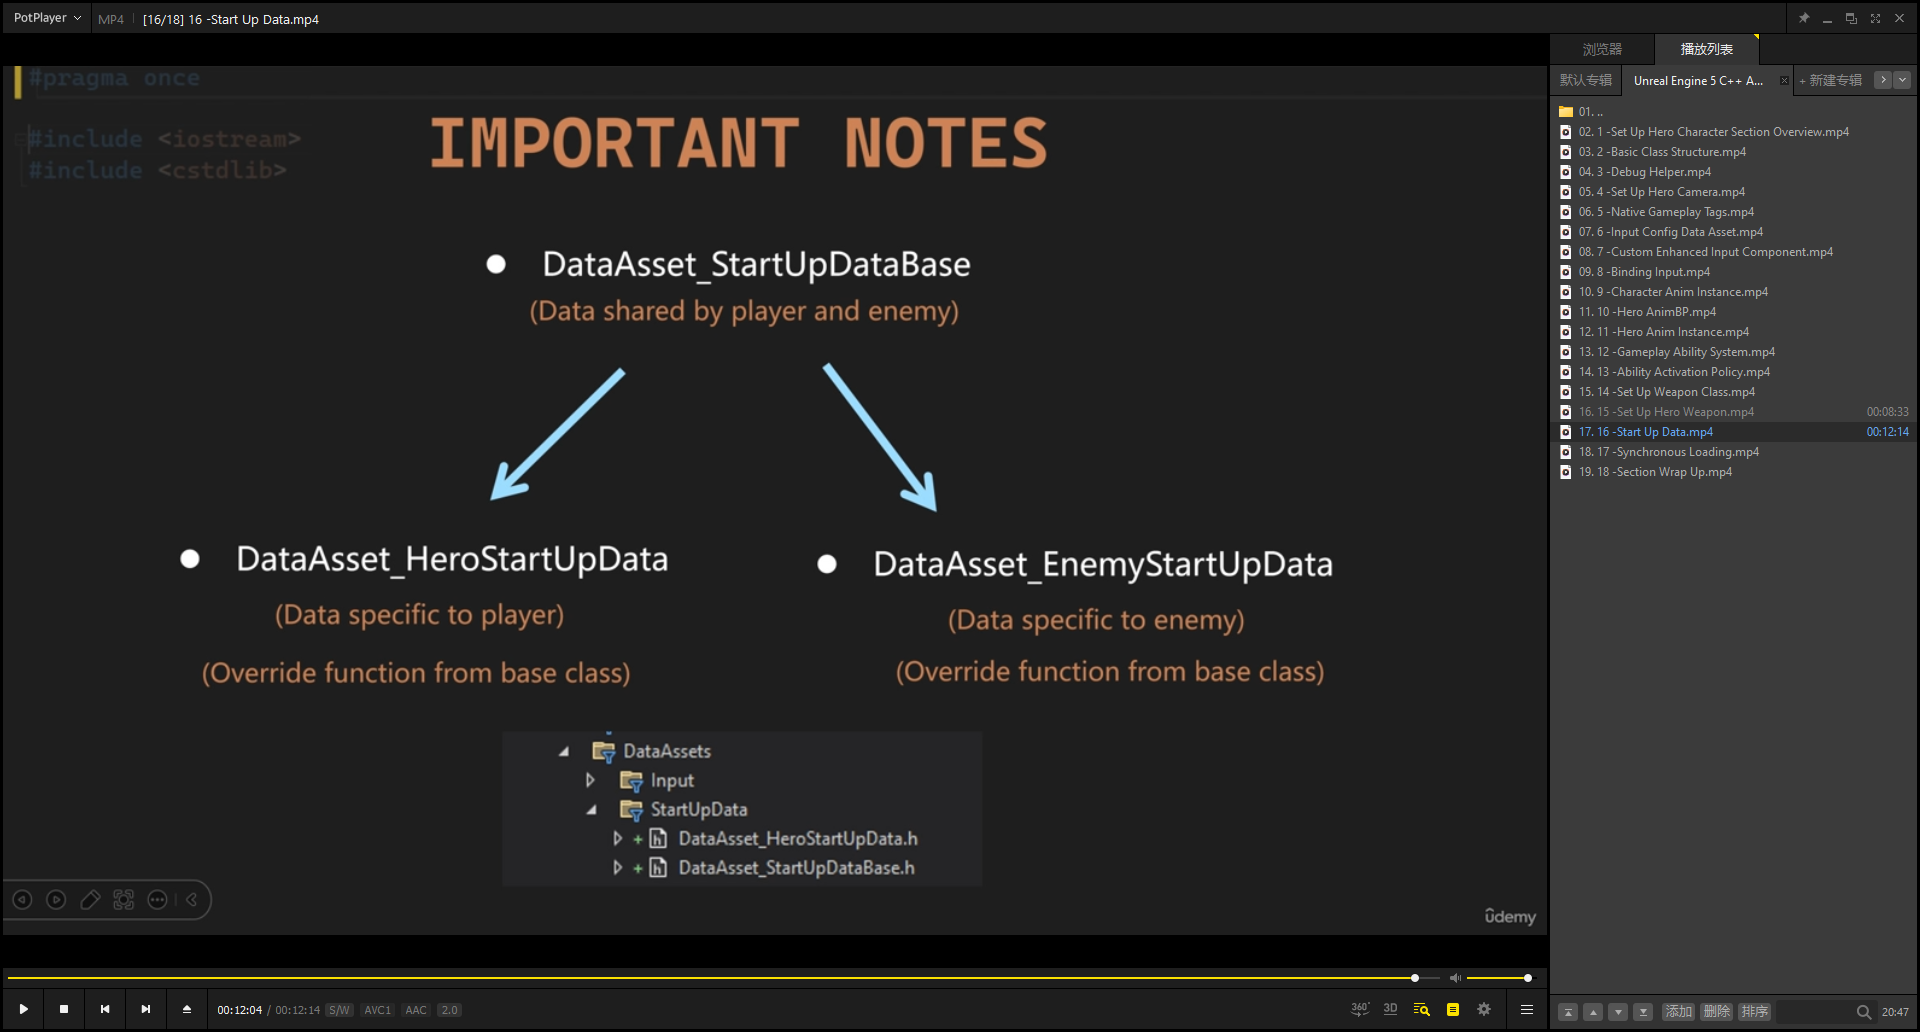Play 7 -Custom Enhanced Input Component.mp4

click(1735, 252)
